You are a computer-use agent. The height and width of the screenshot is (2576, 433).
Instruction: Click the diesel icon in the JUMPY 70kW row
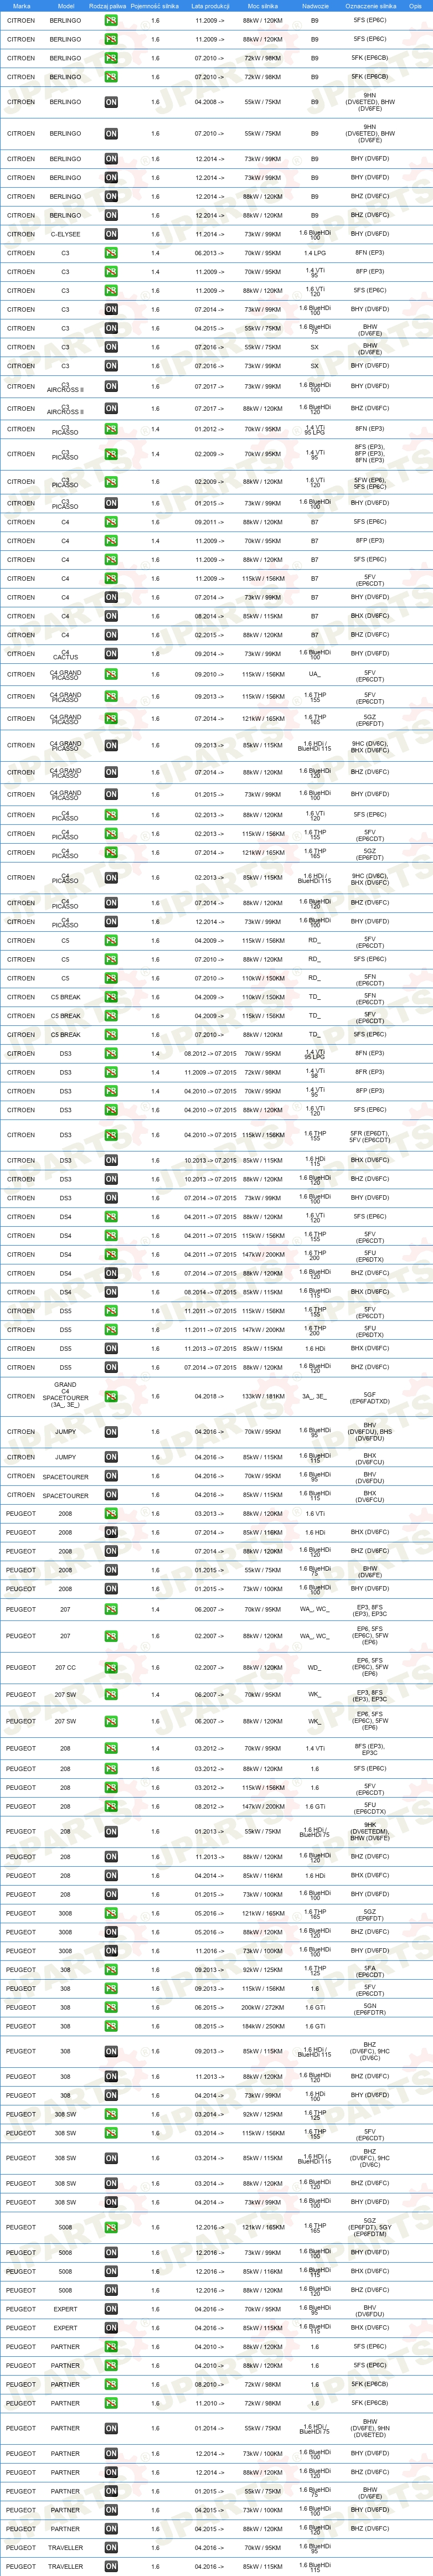(x=111, y=1432)
